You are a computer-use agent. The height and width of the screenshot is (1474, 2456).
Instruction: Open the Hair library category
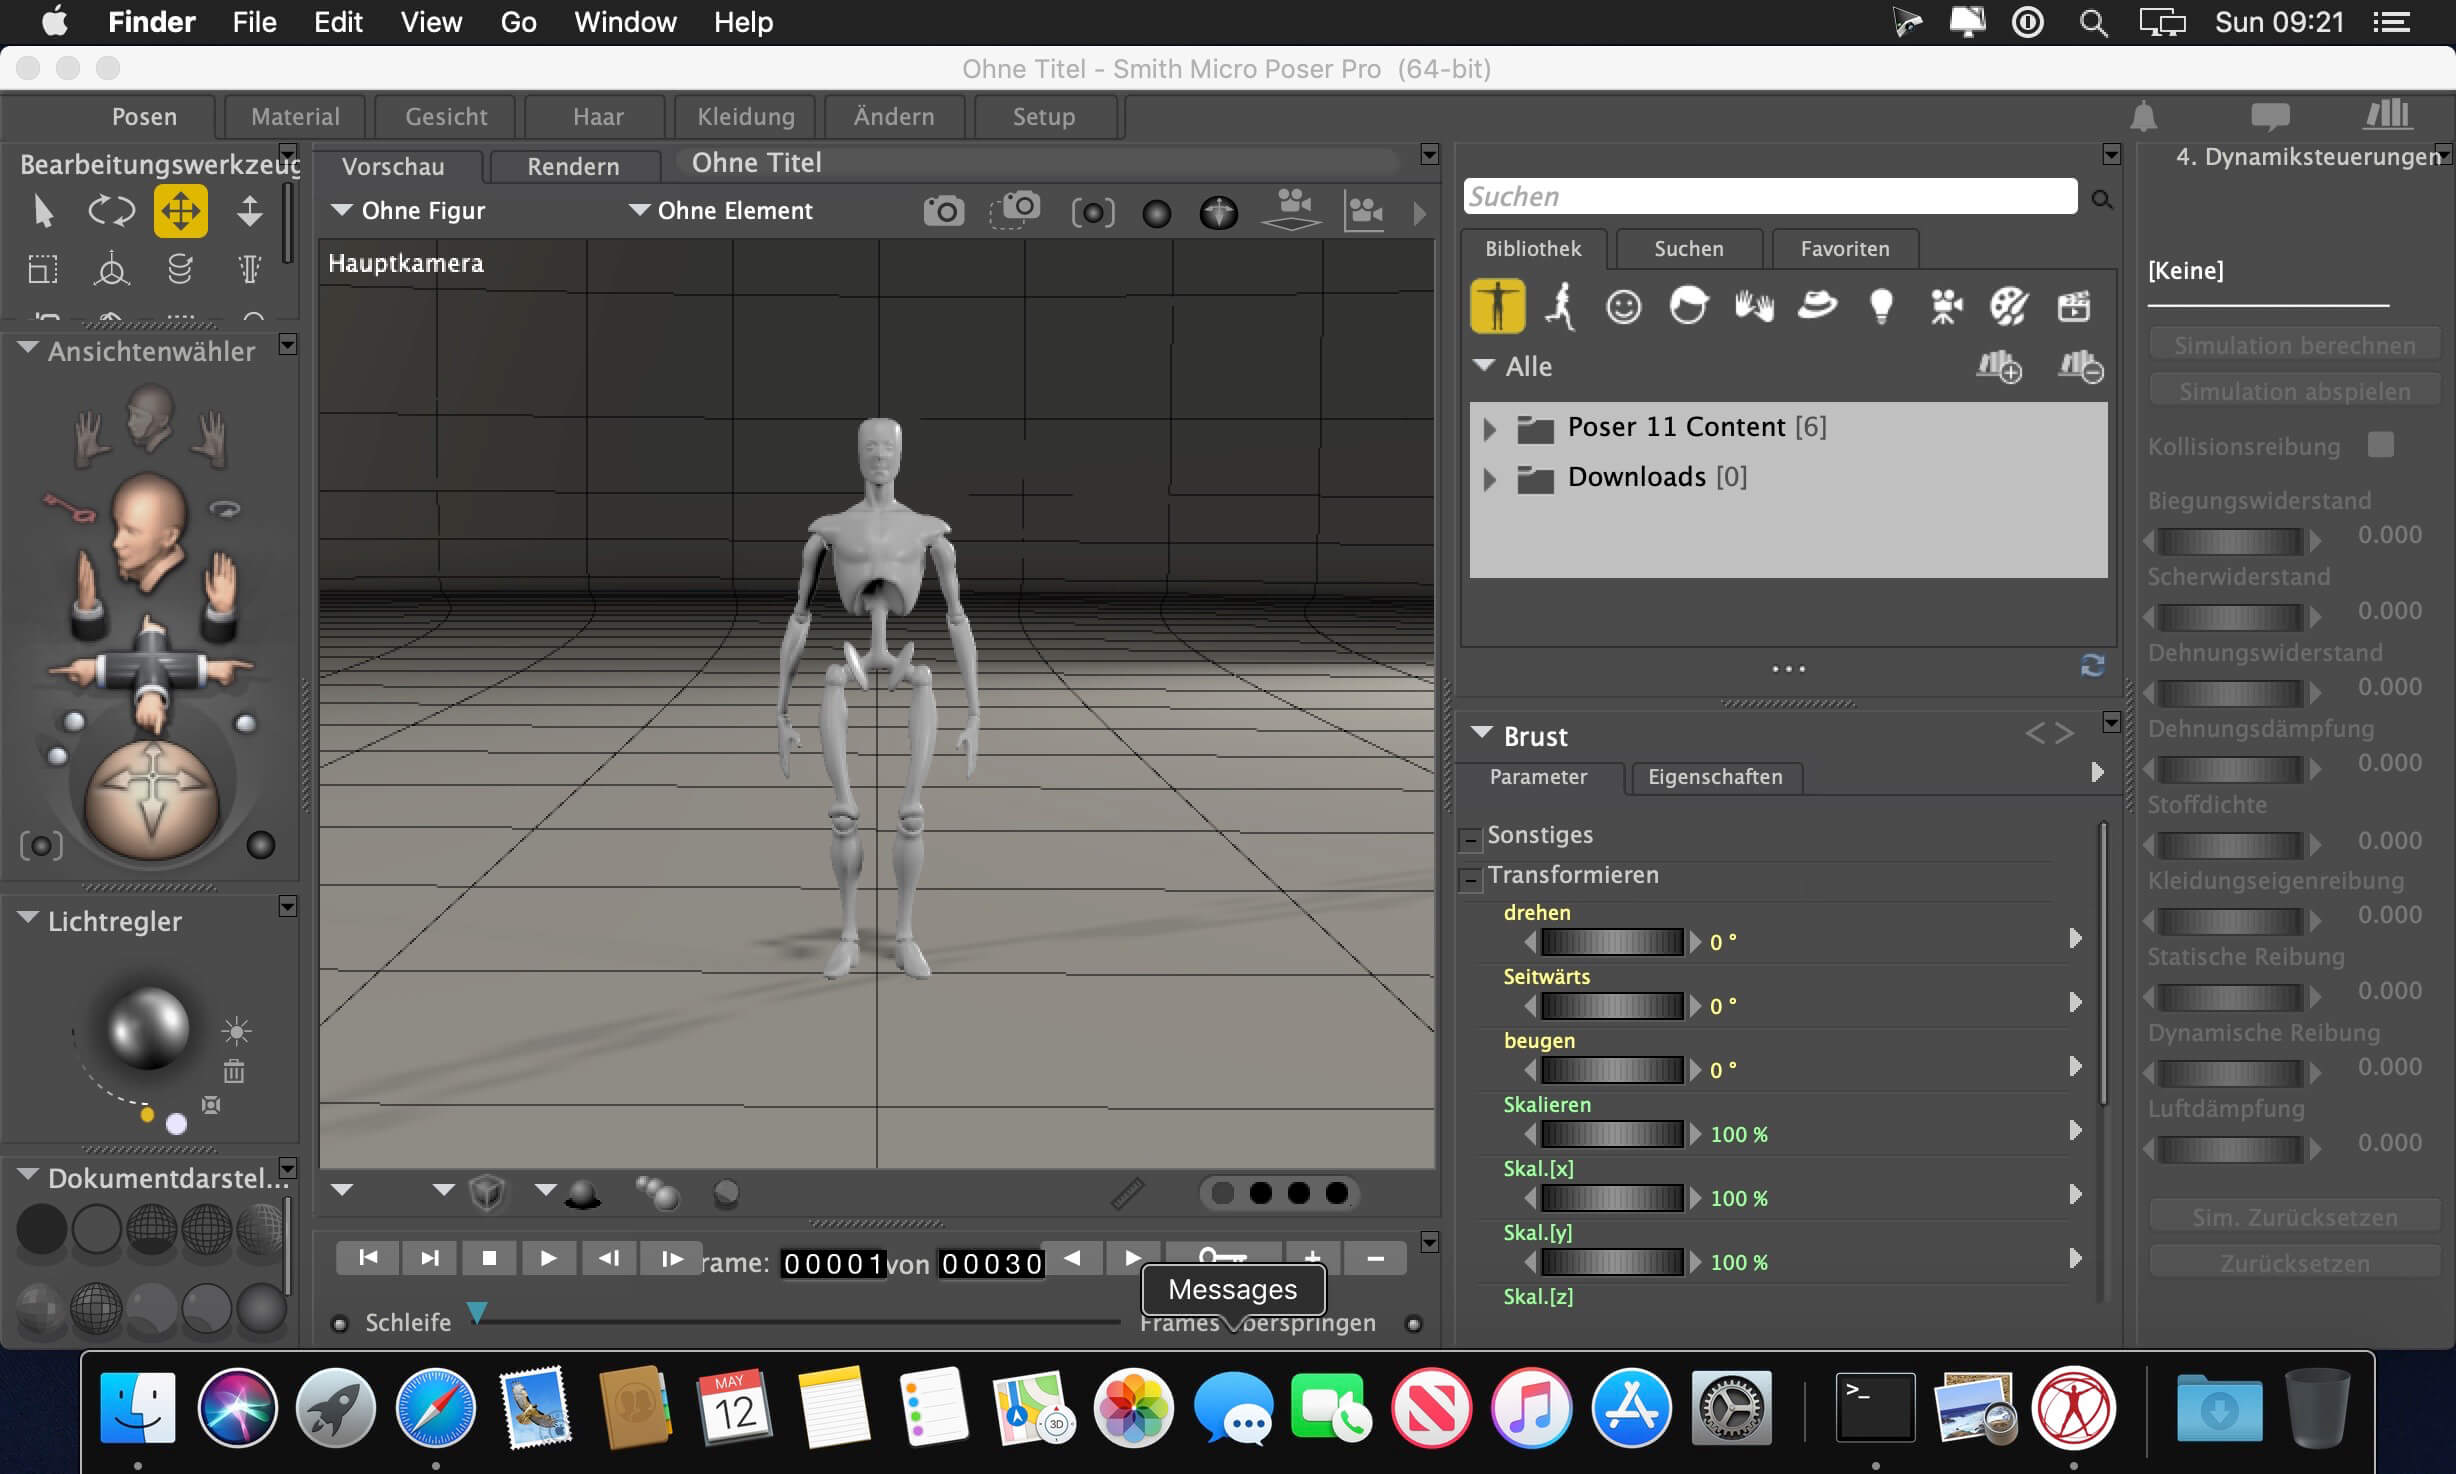point(1688,306)
